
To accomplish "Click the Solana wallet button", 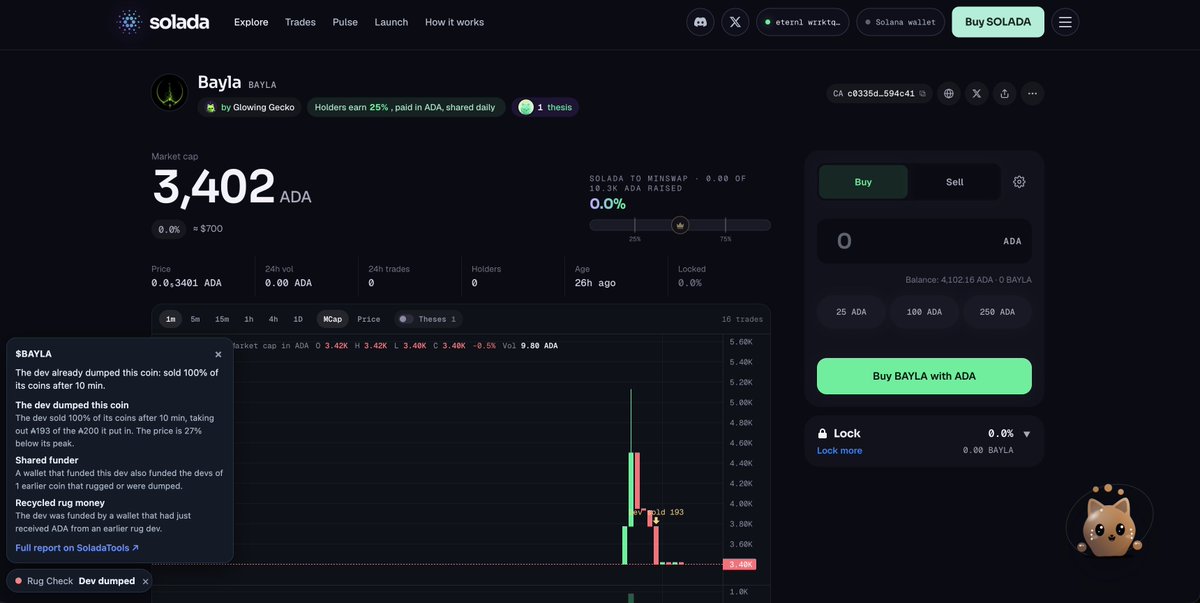I will pyautogui.click(x=900, y=22).
